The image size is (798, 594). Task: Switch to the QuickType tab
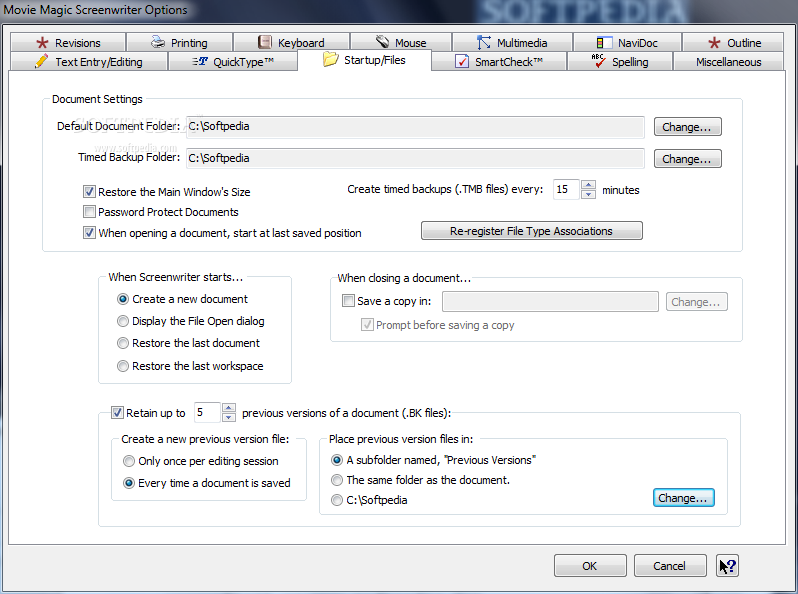tap(233, 62)
